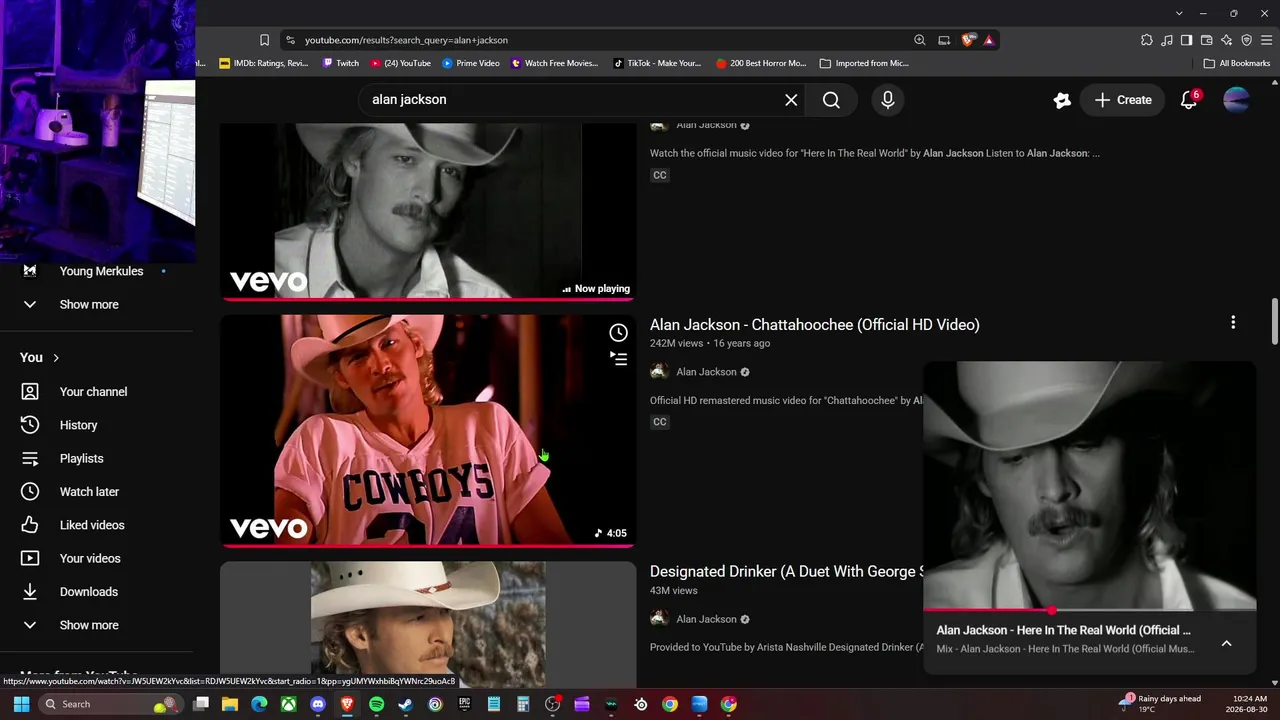Viewport: 1280px width, 720px height.
Task: Open the Windows Start menu
Action: tap(21, 704)
